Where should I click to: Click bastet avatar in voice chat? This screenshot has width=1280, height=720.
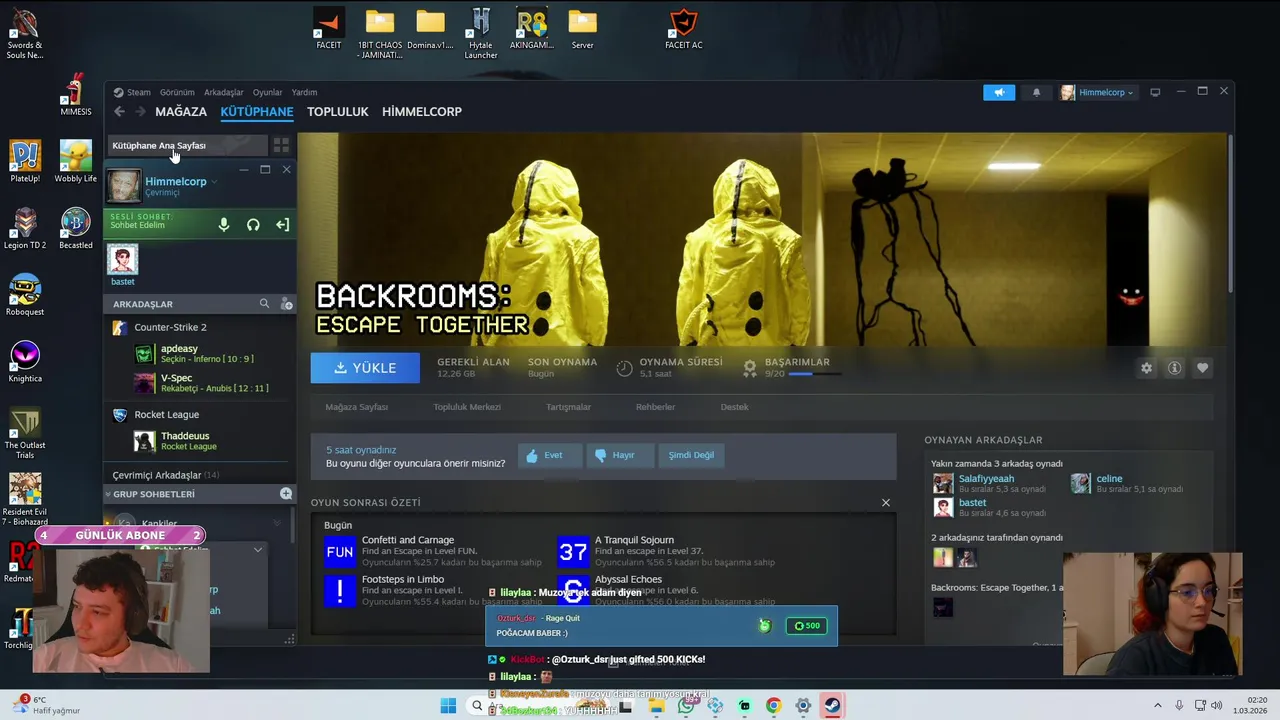pyautogui.click(x=123, y=260)
